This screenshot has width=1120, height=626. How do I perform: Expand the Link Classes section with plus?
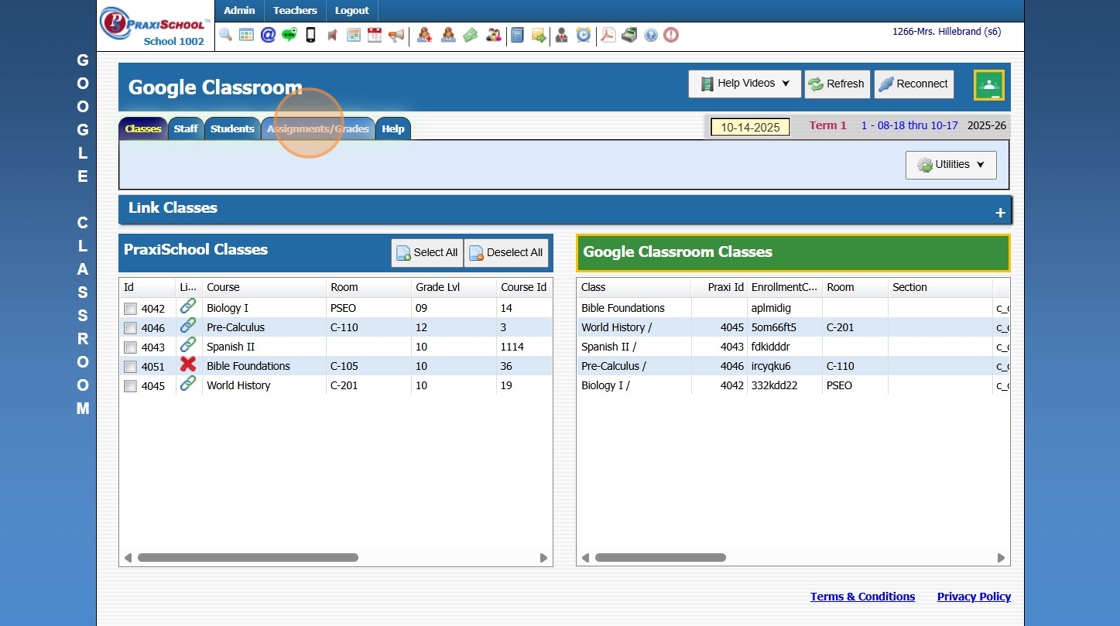999,212
